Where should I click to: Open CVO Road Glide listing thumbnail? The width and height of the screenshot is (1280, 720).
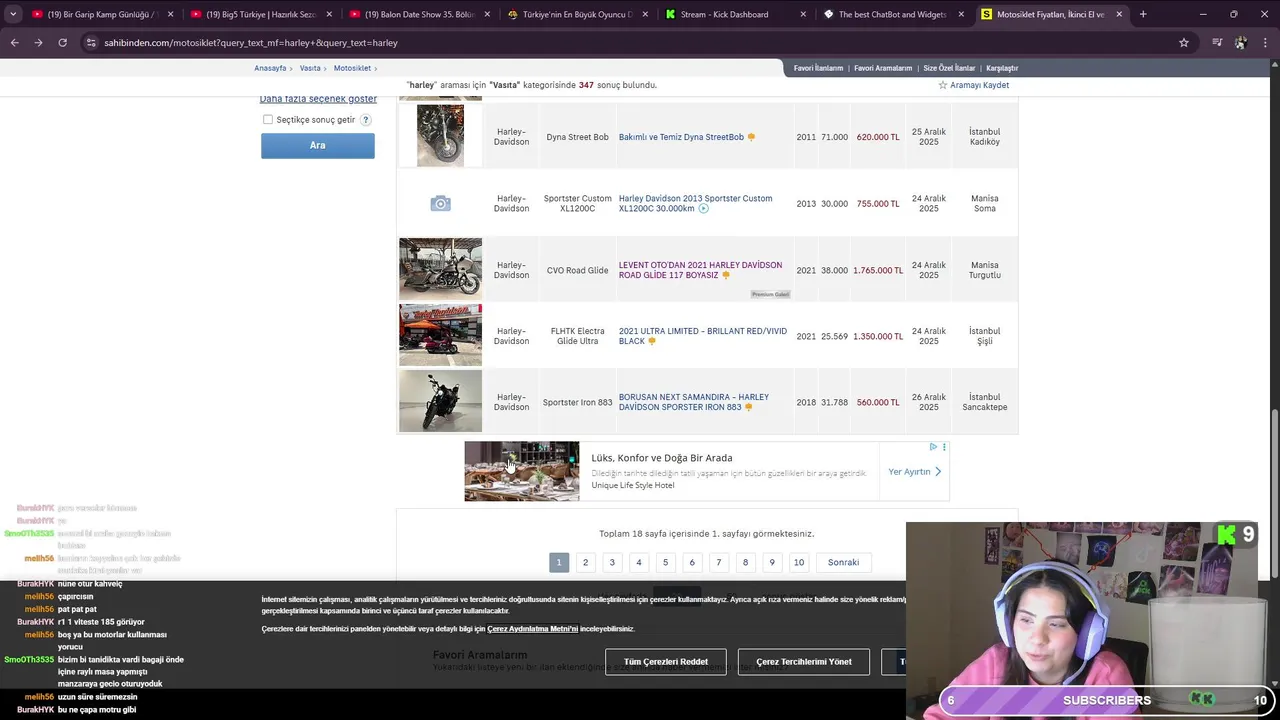440,268
